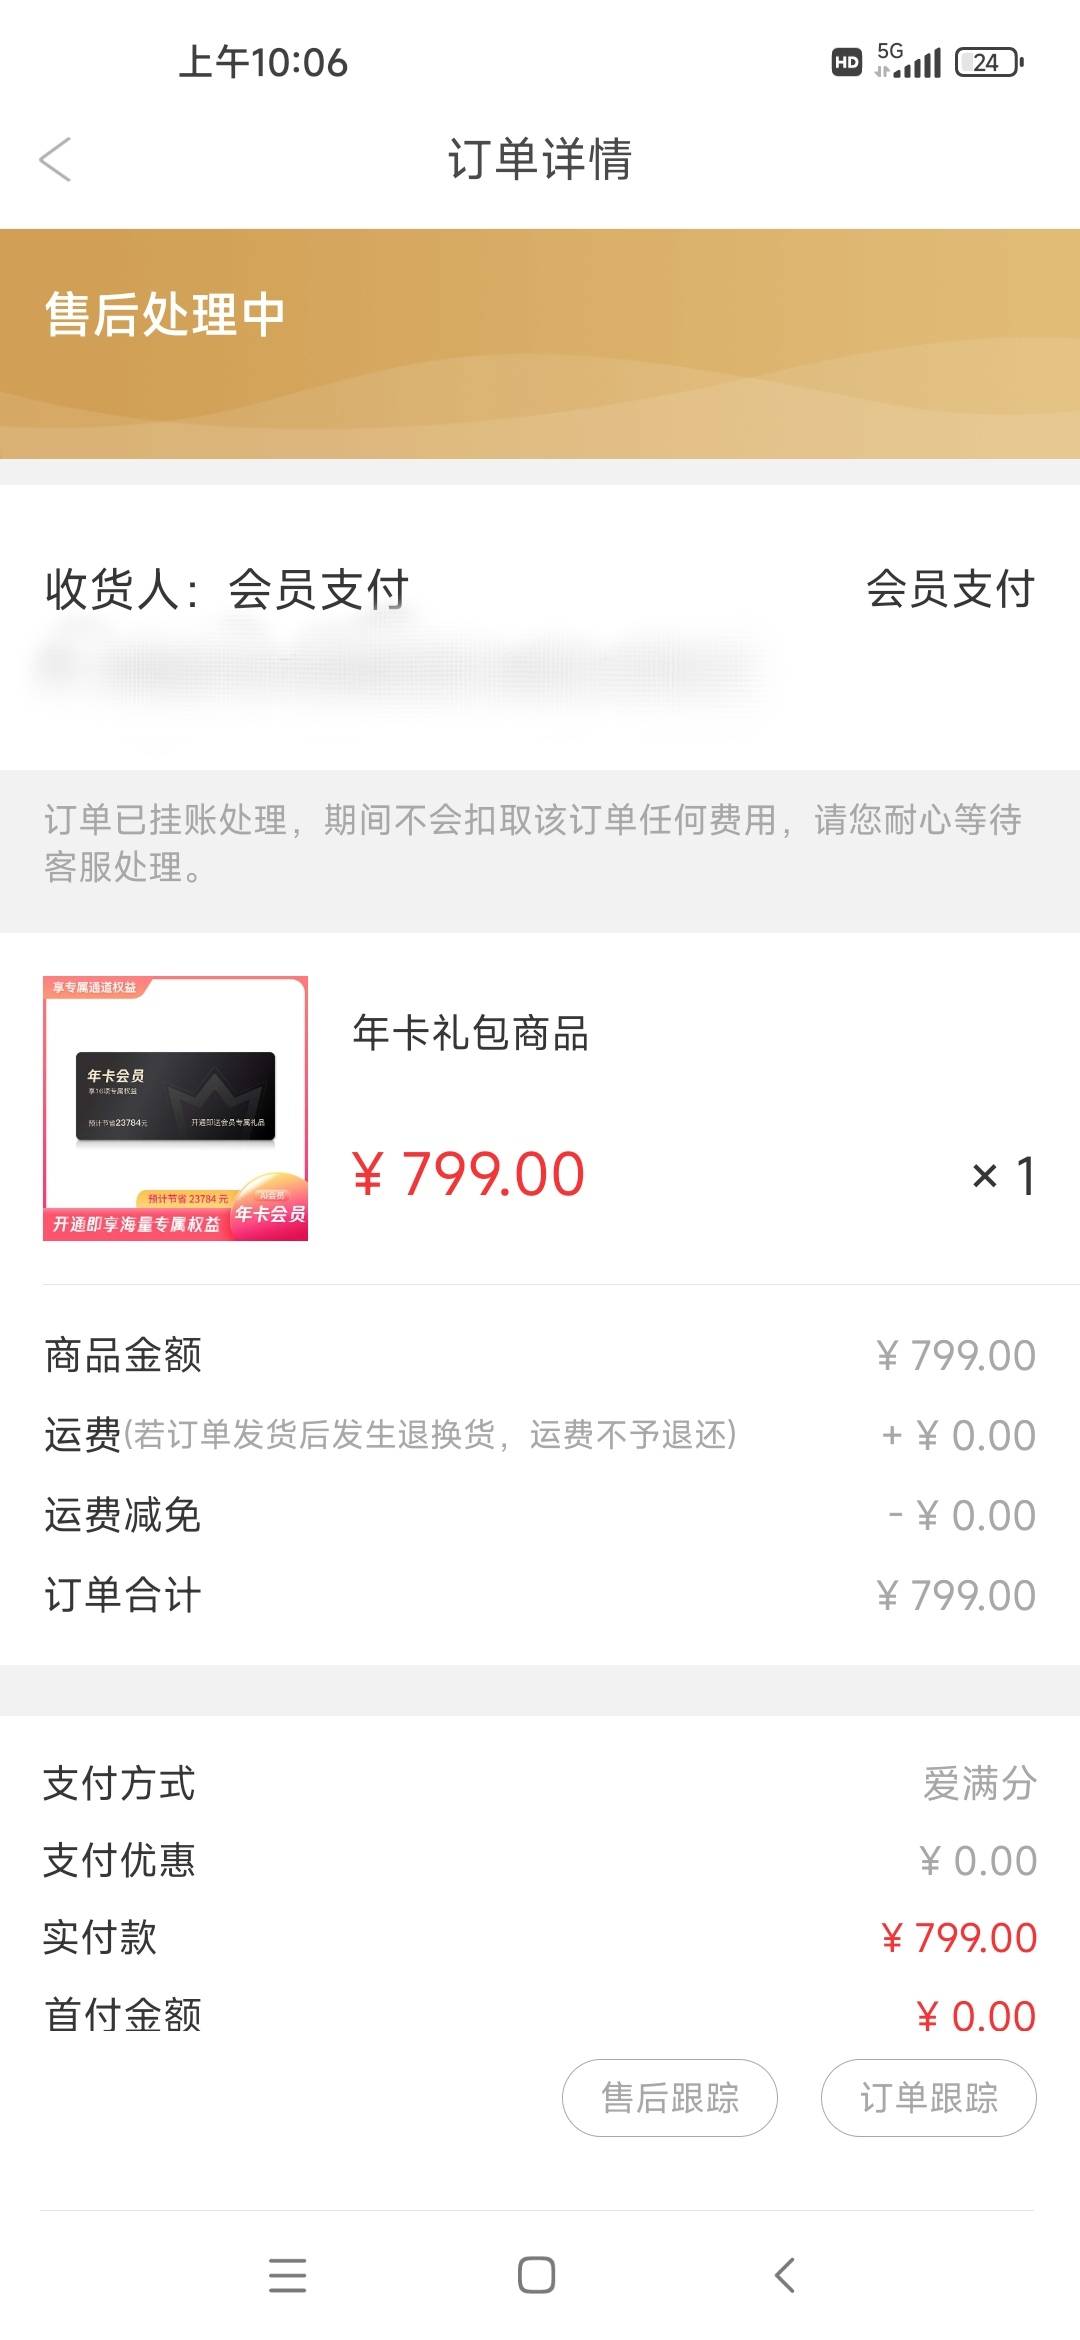Viewport: 1080px width, 2340px height.
Task: Open the 售后跟踪 after-sales tracking button
Action: coord(669,2097)
